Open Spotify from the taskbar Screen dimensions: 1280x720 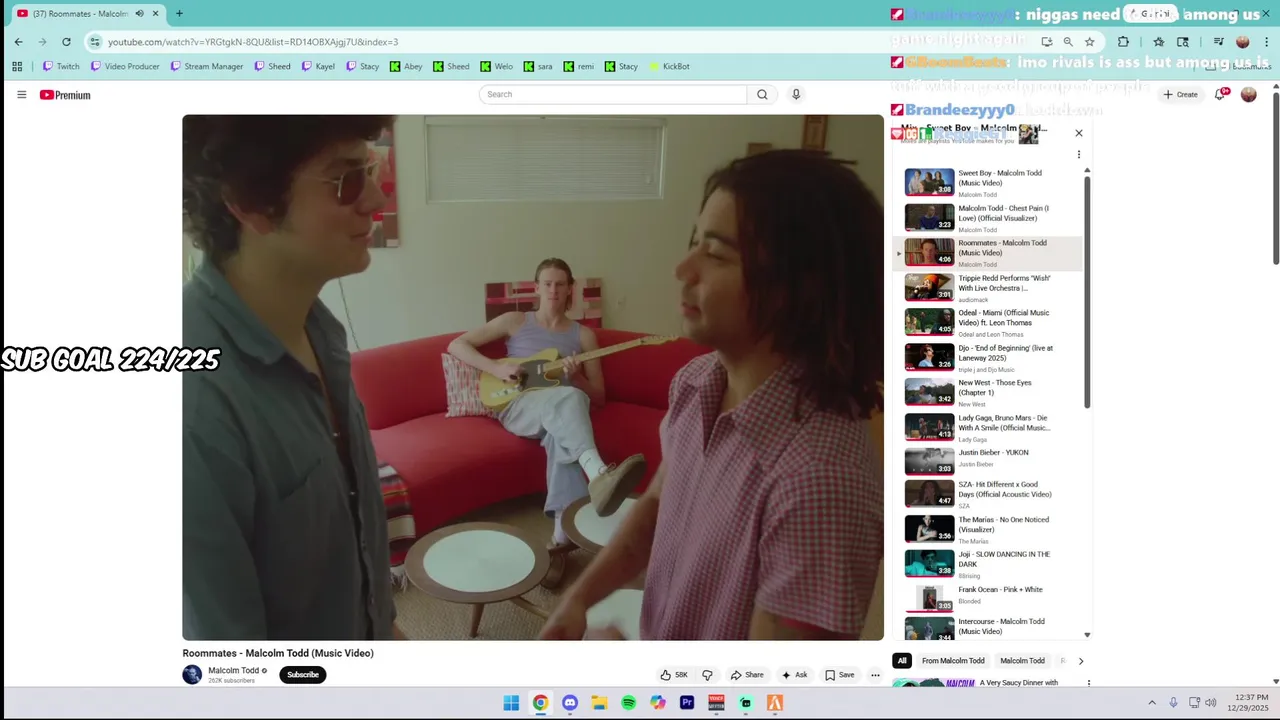[x=628, y=703]
